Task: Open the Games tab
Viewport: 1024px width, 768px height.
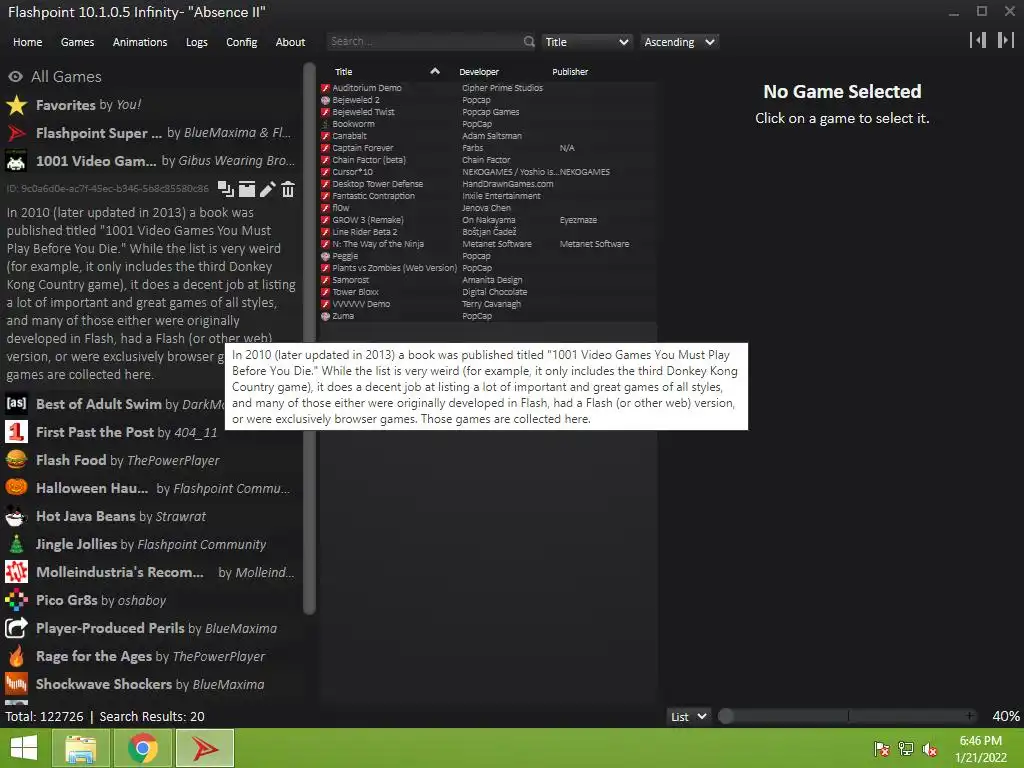Action: point(77,42)
